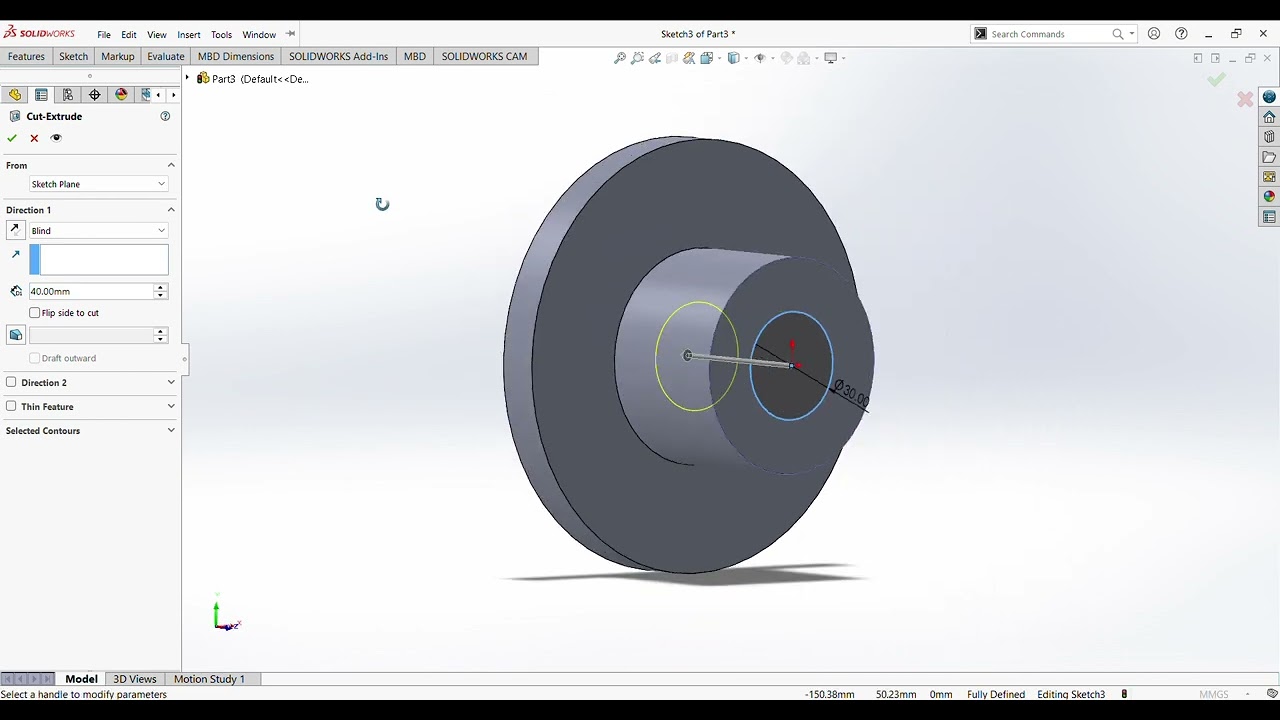Switch to ConfigurationManager tab icon

tap(68, 95)
